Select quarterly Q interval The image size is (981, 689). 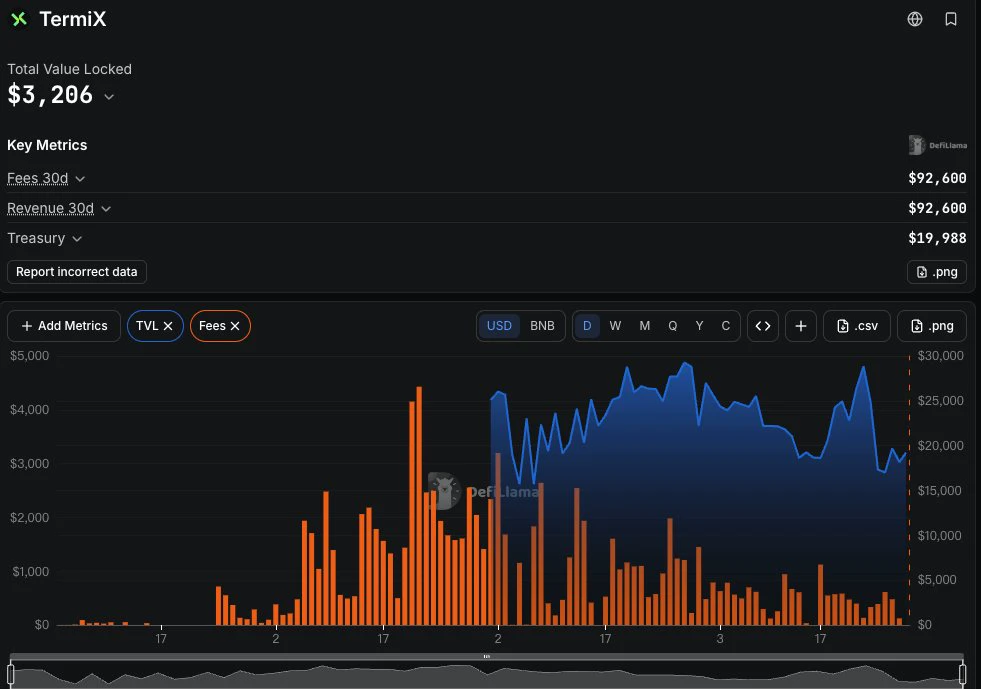click(x=673, y=326)
